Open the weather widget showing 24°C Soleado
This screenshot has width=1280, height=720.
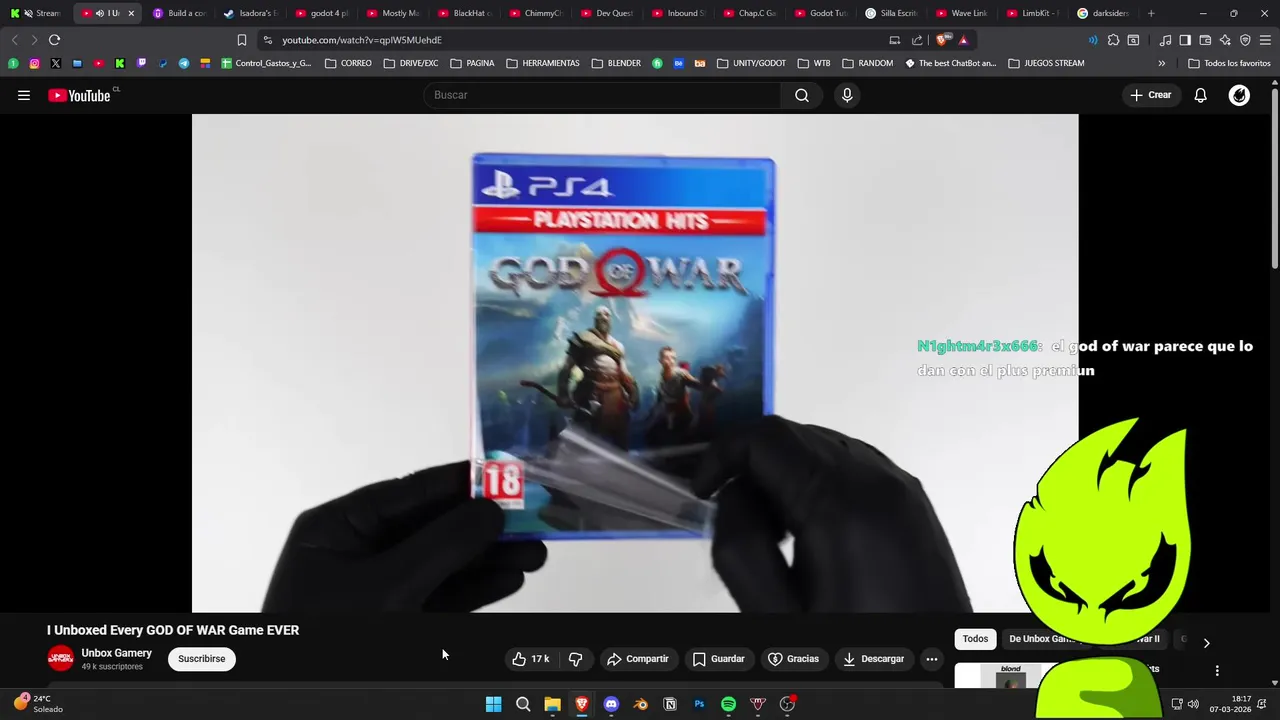[38, 704]
